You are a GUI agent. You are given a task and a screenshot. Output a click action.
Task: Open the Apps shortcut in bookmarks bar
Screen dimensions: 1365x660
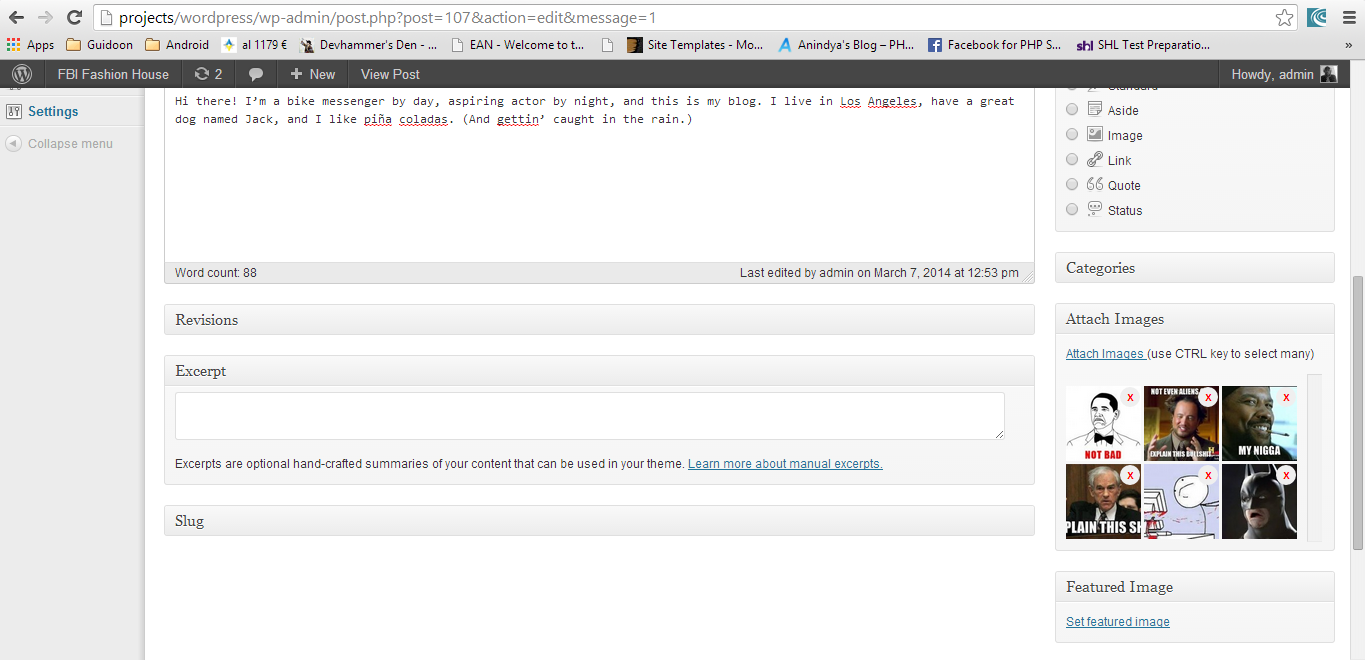[31, 45]
